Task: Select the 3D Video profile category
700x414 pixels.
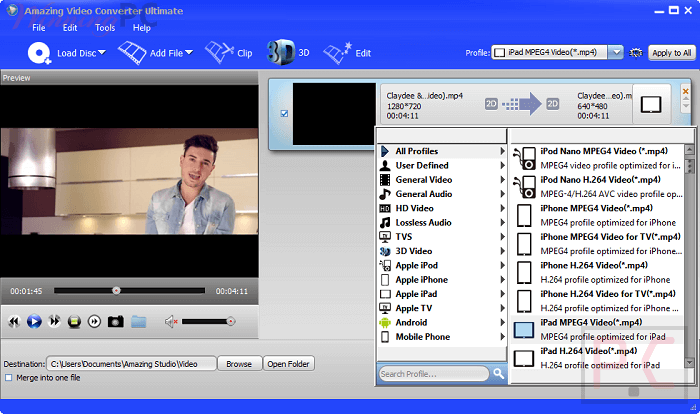Action: pos(442,251)
